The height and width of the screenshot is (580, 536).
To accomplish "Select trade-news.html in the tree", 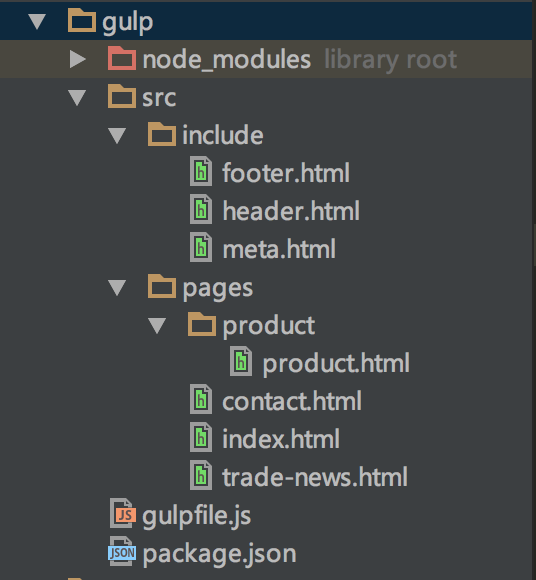I will (x=315, y=478).
